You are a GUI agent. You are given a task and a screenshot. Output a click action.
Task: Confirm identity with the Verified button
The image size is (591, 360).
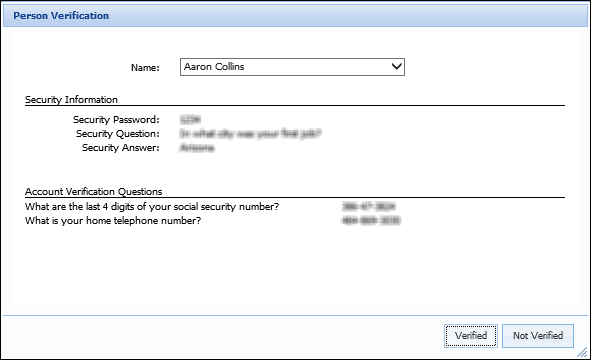471,335
